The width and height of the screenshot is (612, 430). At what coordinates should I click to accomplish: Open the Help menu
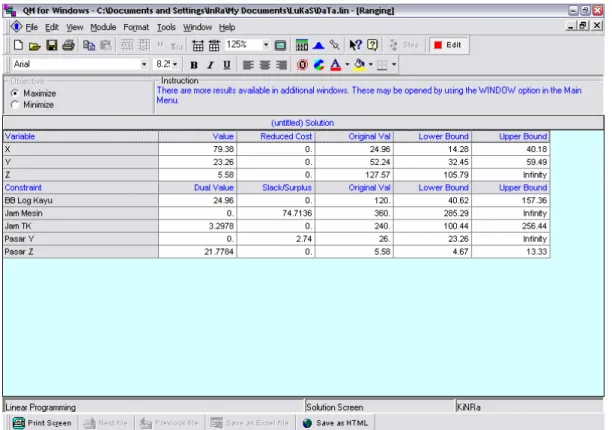[227, 27]
